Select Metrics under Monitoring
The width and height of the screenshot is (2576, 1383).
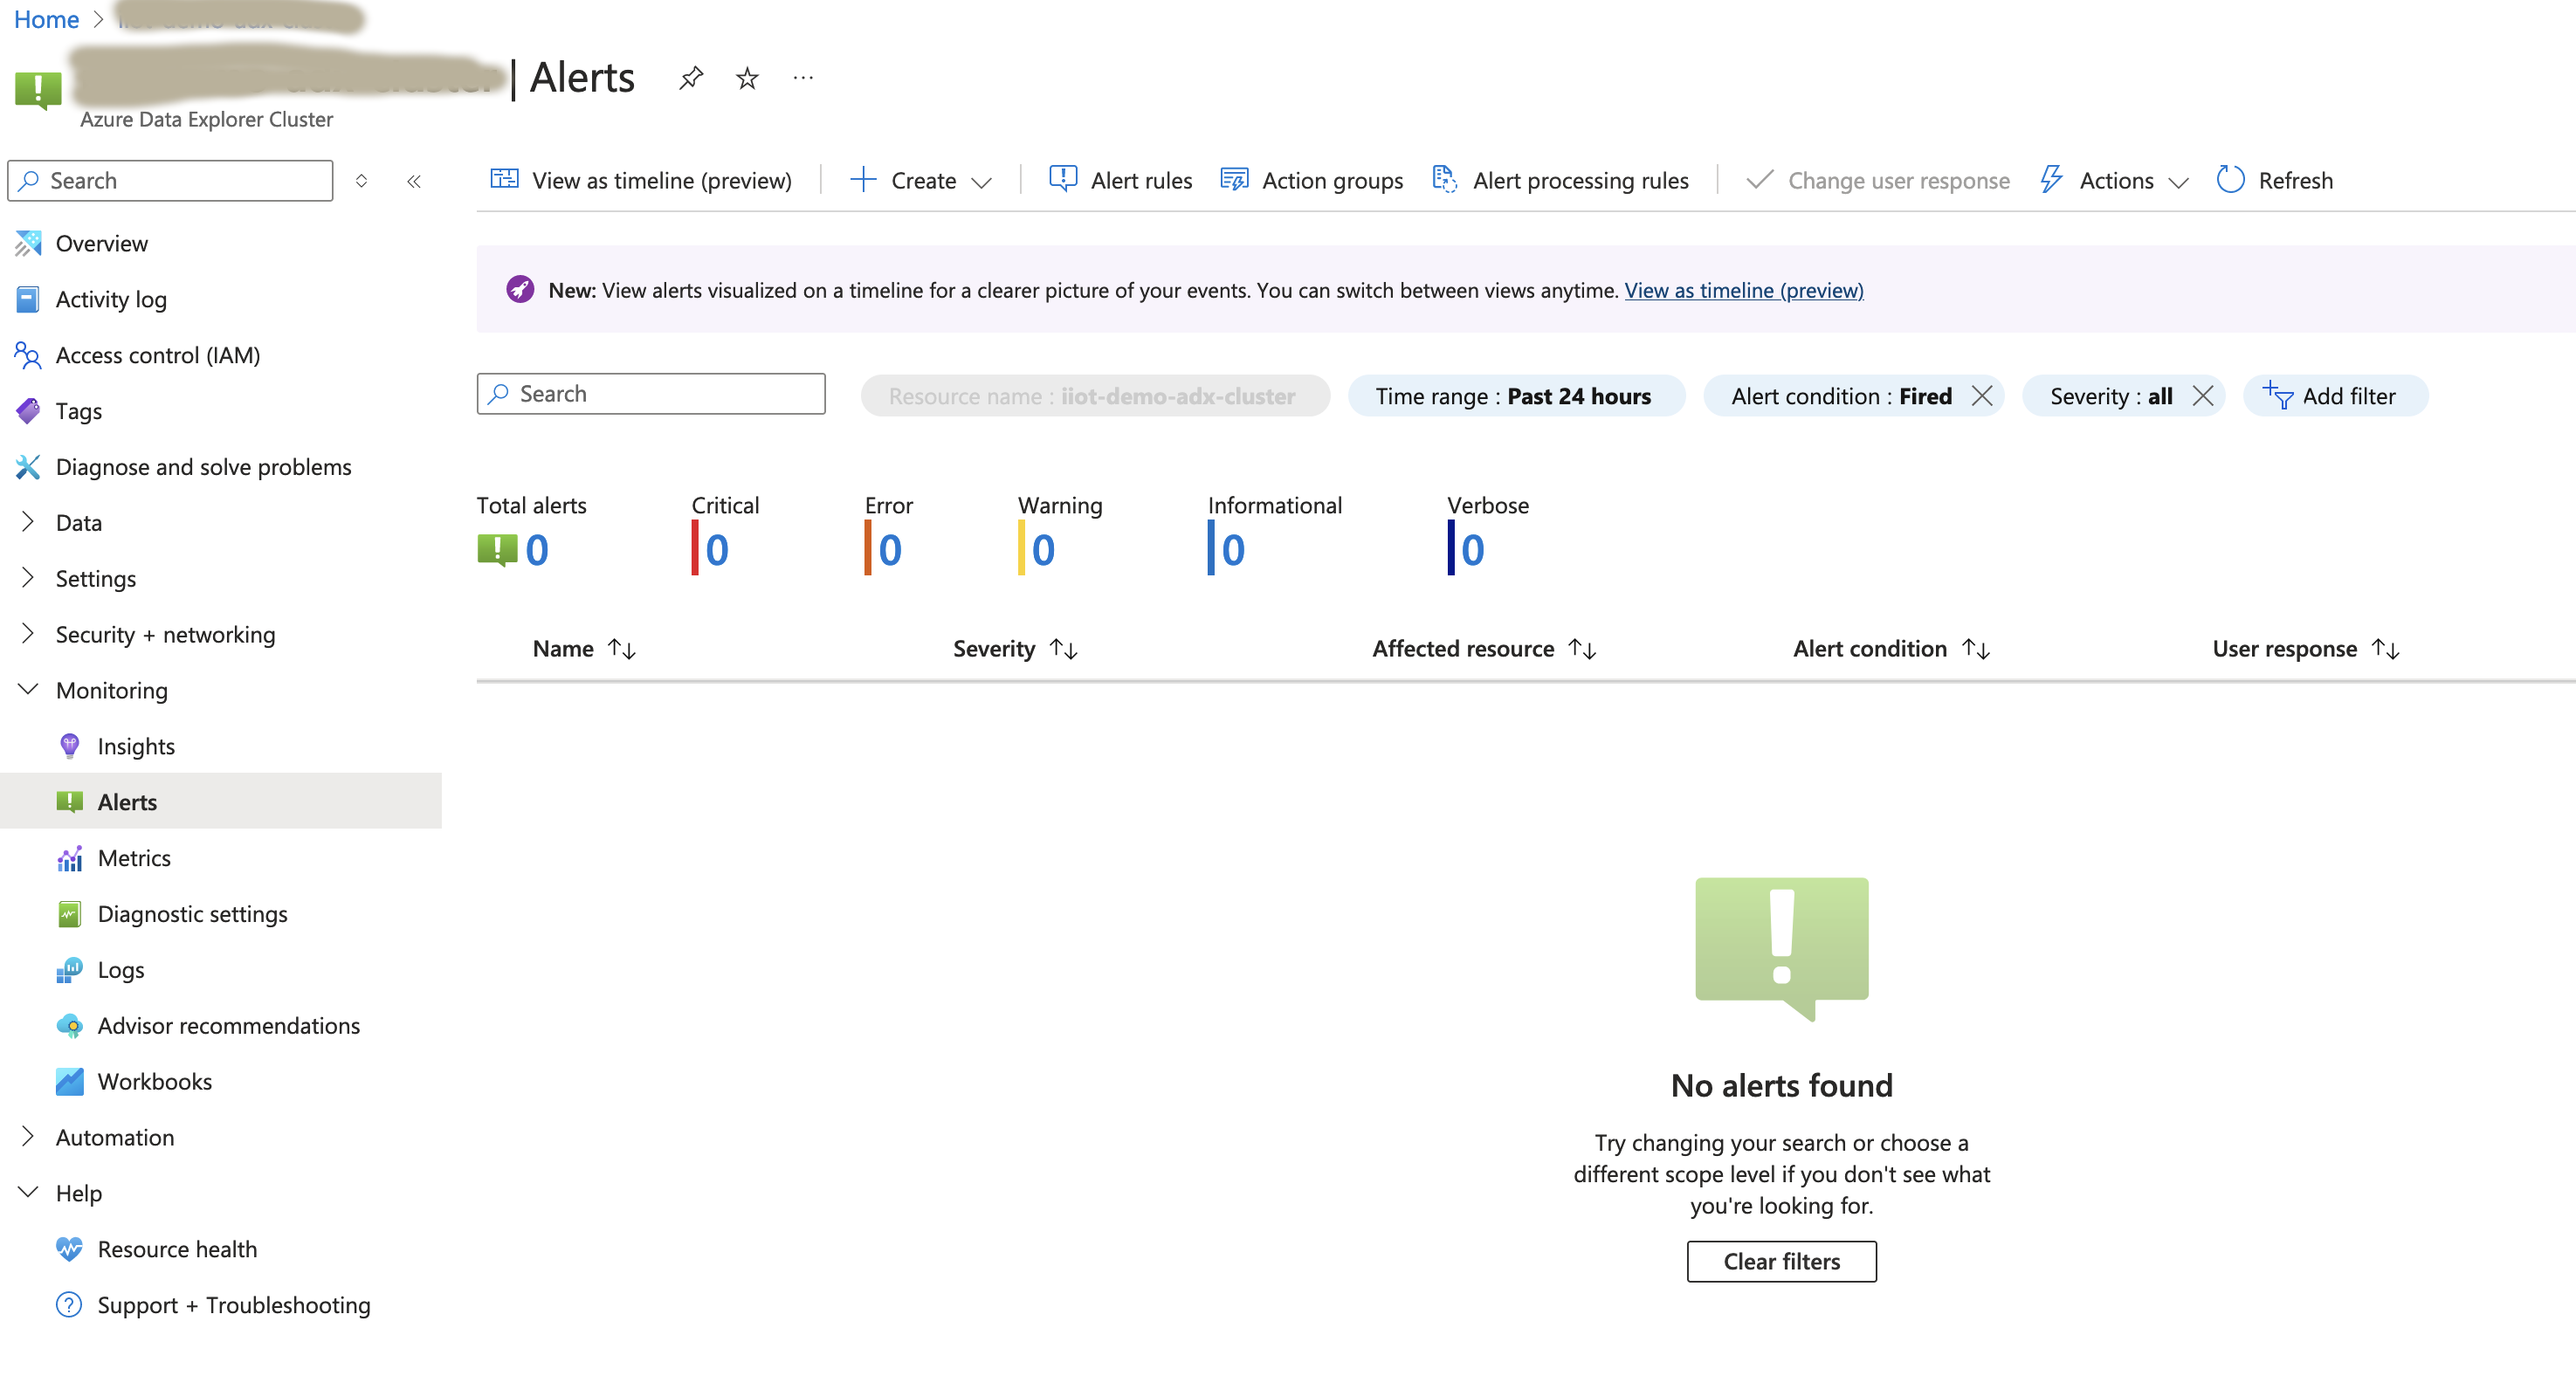134,857
